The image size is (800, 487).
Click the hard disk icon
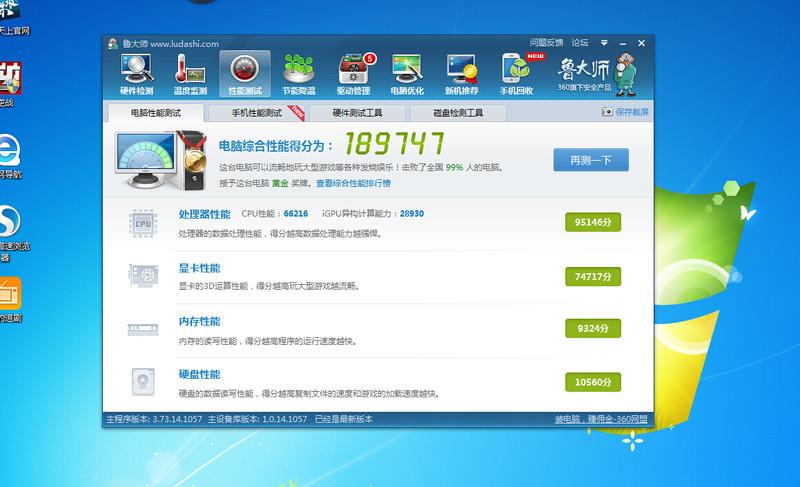pyautogui.click(x=143, y=382)
